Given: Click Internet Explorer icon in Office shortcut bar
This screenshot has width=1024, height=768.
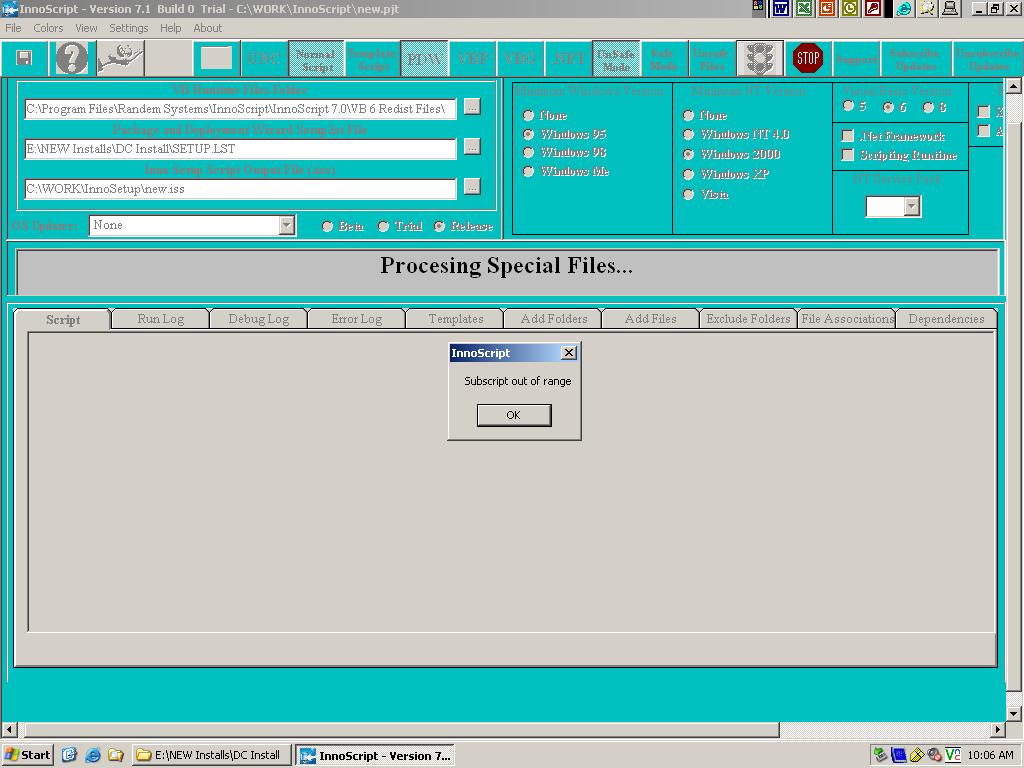Looking at the screenshot, I should (x=904, y=8).
